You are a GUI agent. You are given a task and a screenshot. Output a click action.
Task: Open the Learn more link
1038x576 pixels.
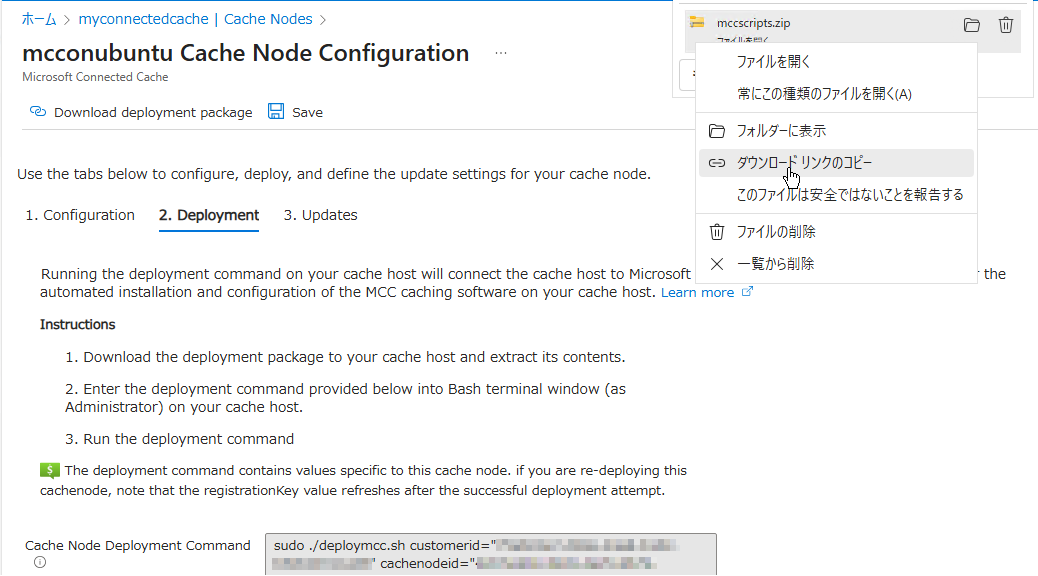[x=697, y=292]
